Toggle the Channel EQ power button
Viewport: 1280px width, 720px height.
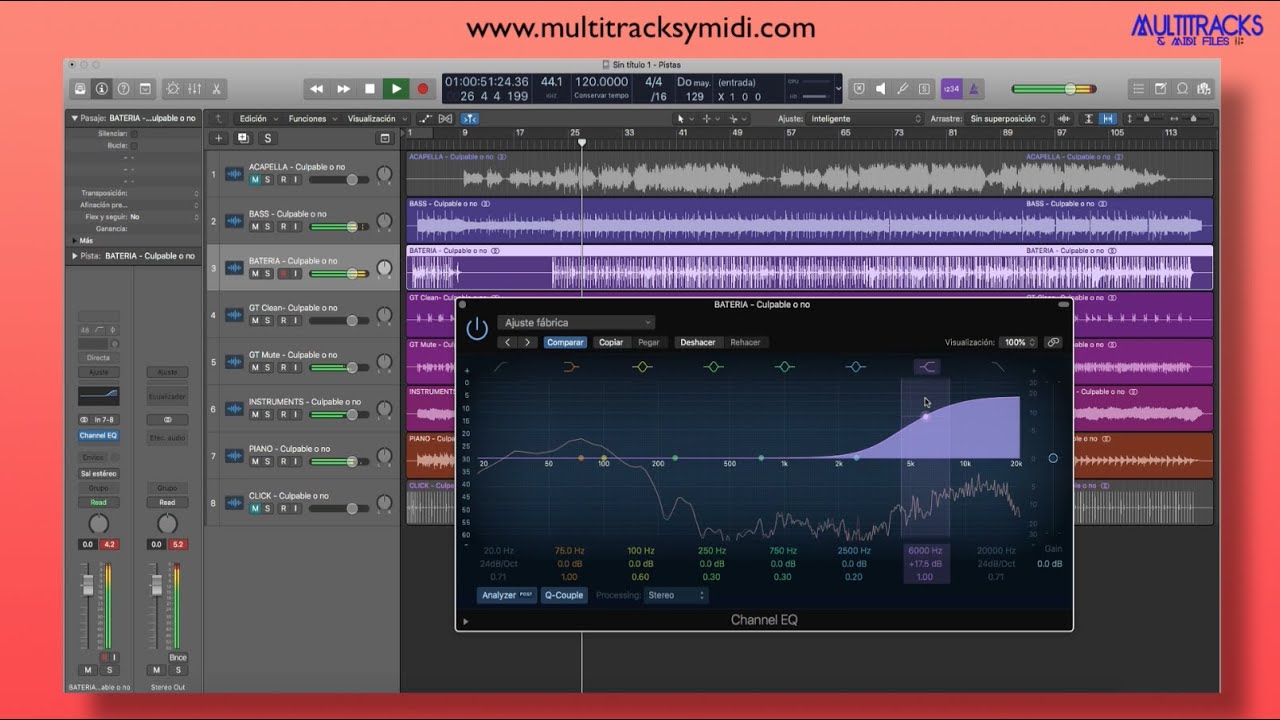[477, 327]
